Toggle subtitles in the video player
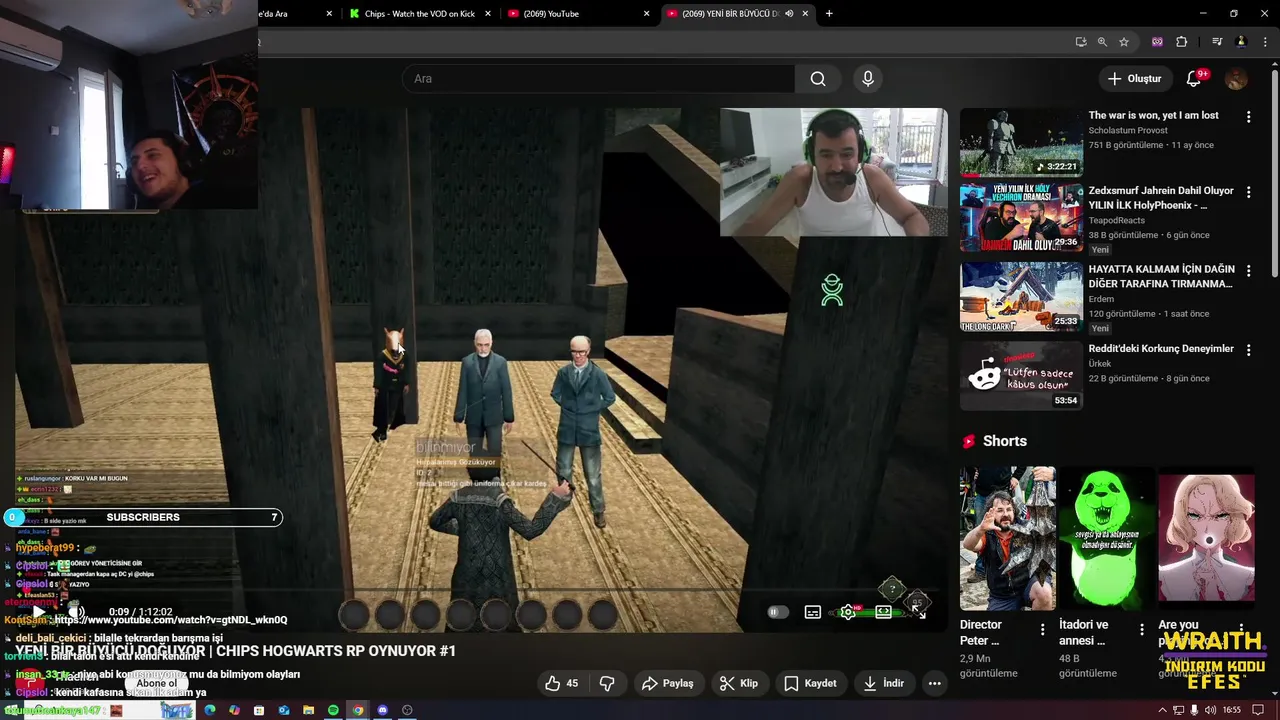 point(813,612)
